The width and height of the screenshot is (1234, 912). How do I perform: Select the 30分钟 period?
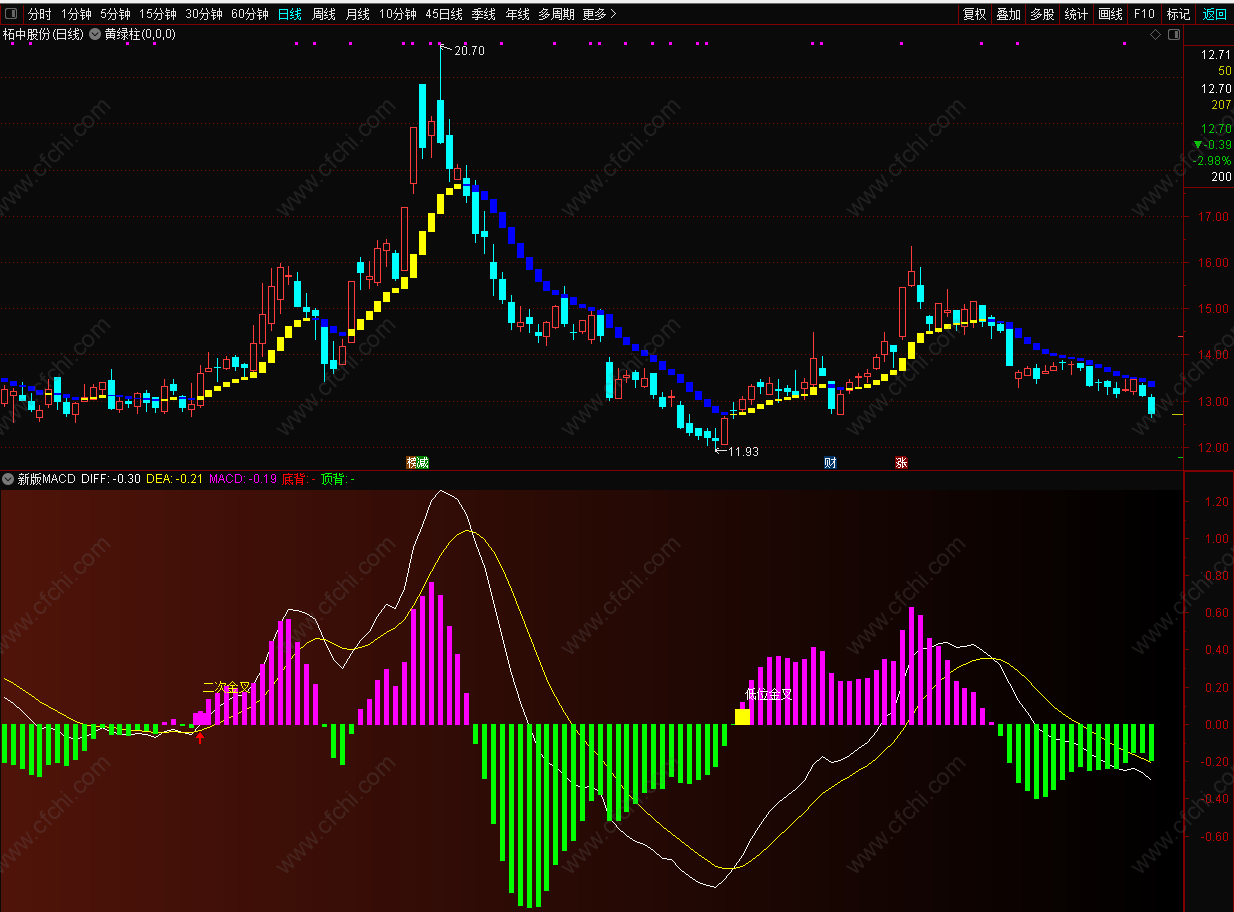(204, 14)
